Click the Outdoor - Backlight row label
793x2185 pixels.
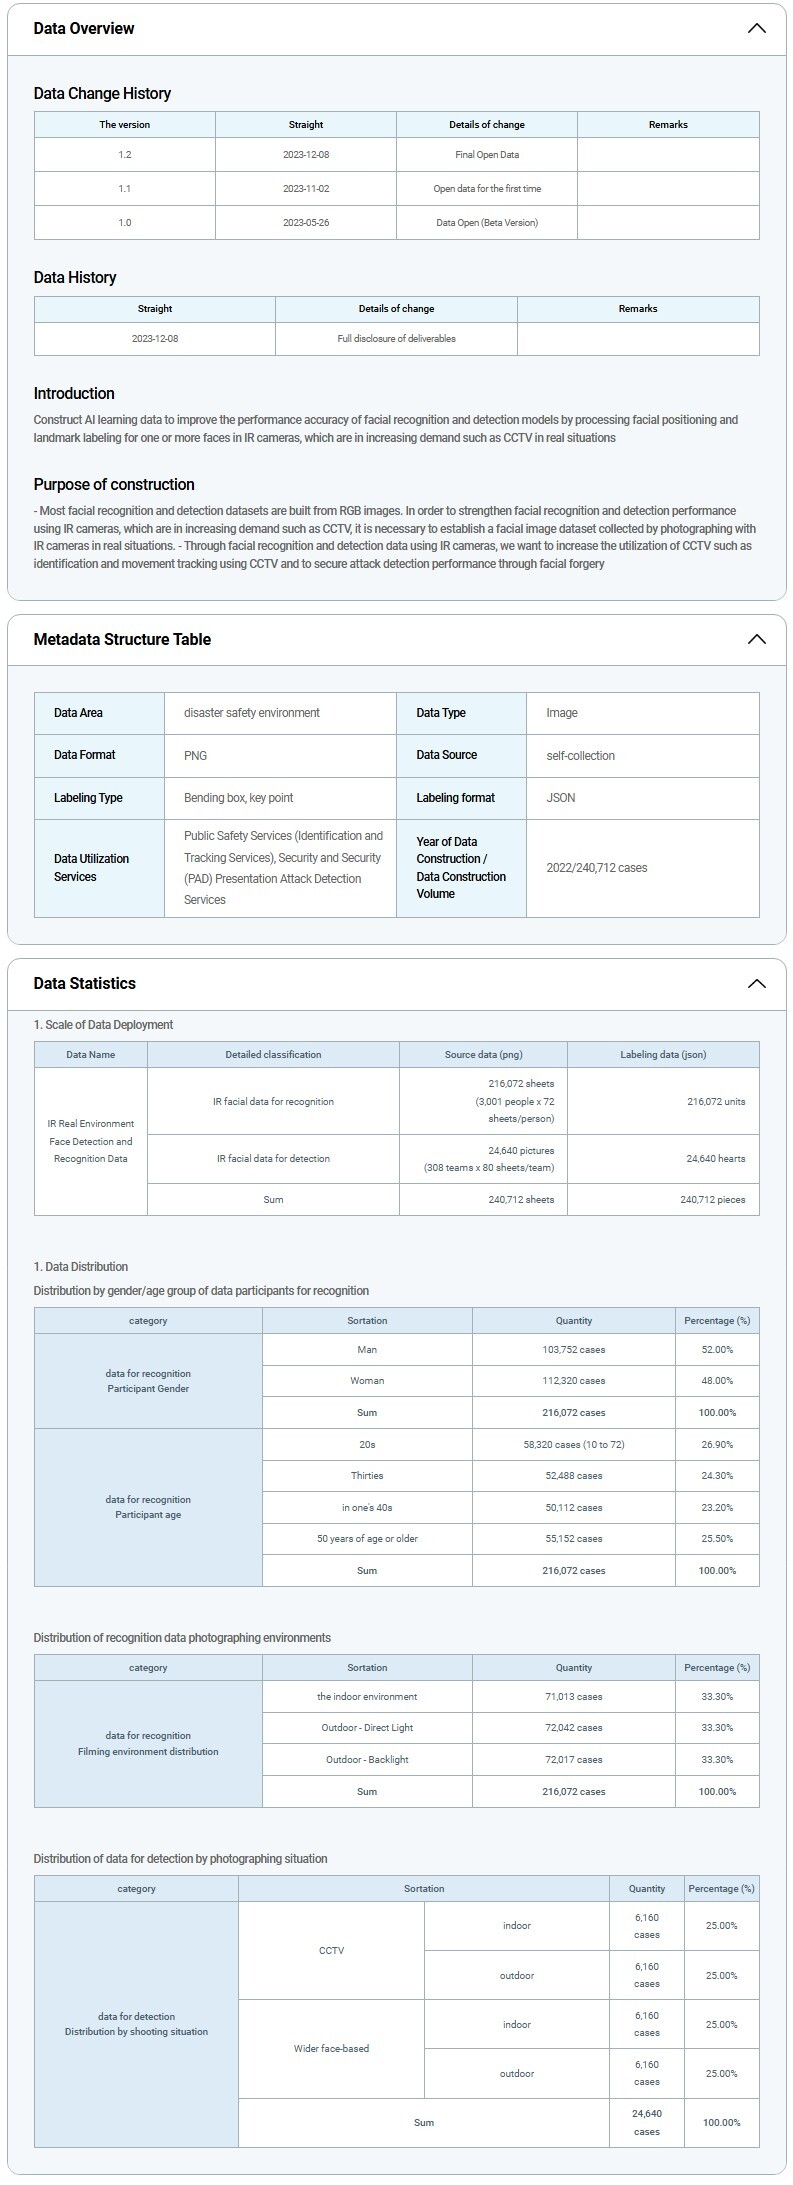click(x=367, y=1760)
